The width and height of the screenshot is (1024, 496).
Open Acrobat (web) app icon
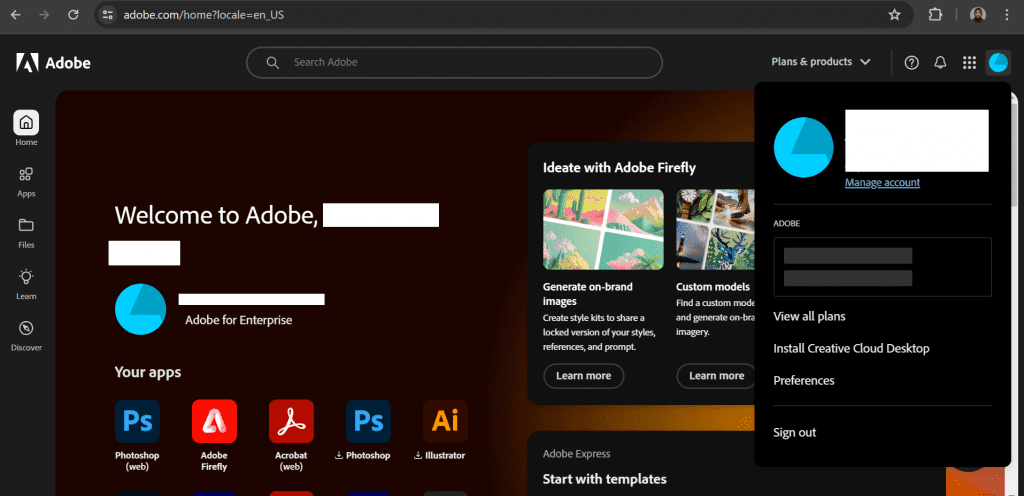(x=291, y=422)
